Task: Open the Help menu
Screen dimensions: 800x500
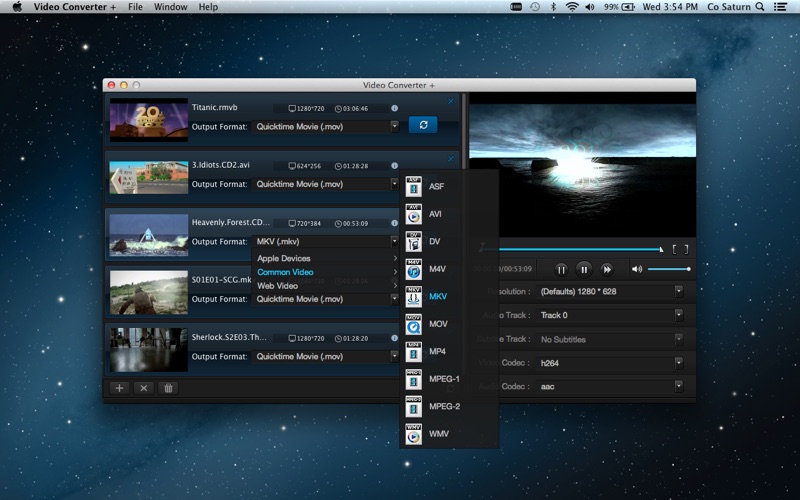Action: coord(208,7)
